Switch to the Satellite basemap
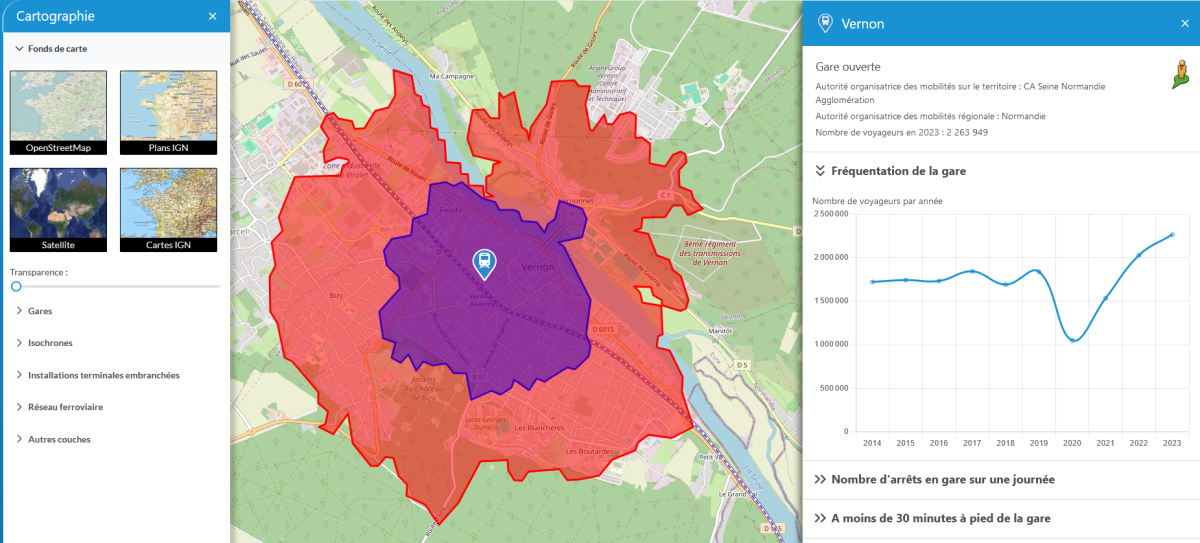 coord(59,209)
